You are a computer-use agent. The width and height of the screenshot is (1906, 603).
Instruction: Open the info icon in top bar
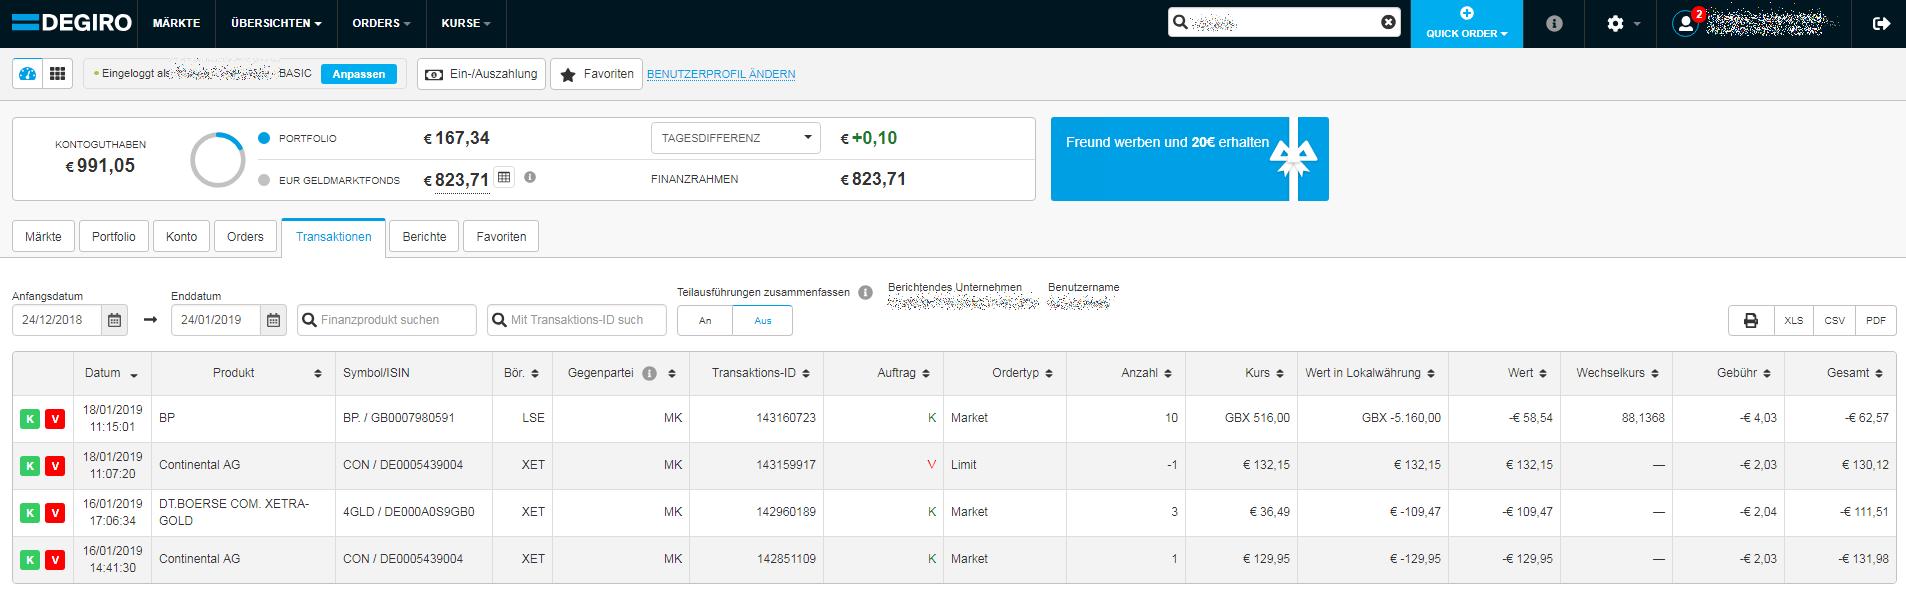tap(1554, 23)
